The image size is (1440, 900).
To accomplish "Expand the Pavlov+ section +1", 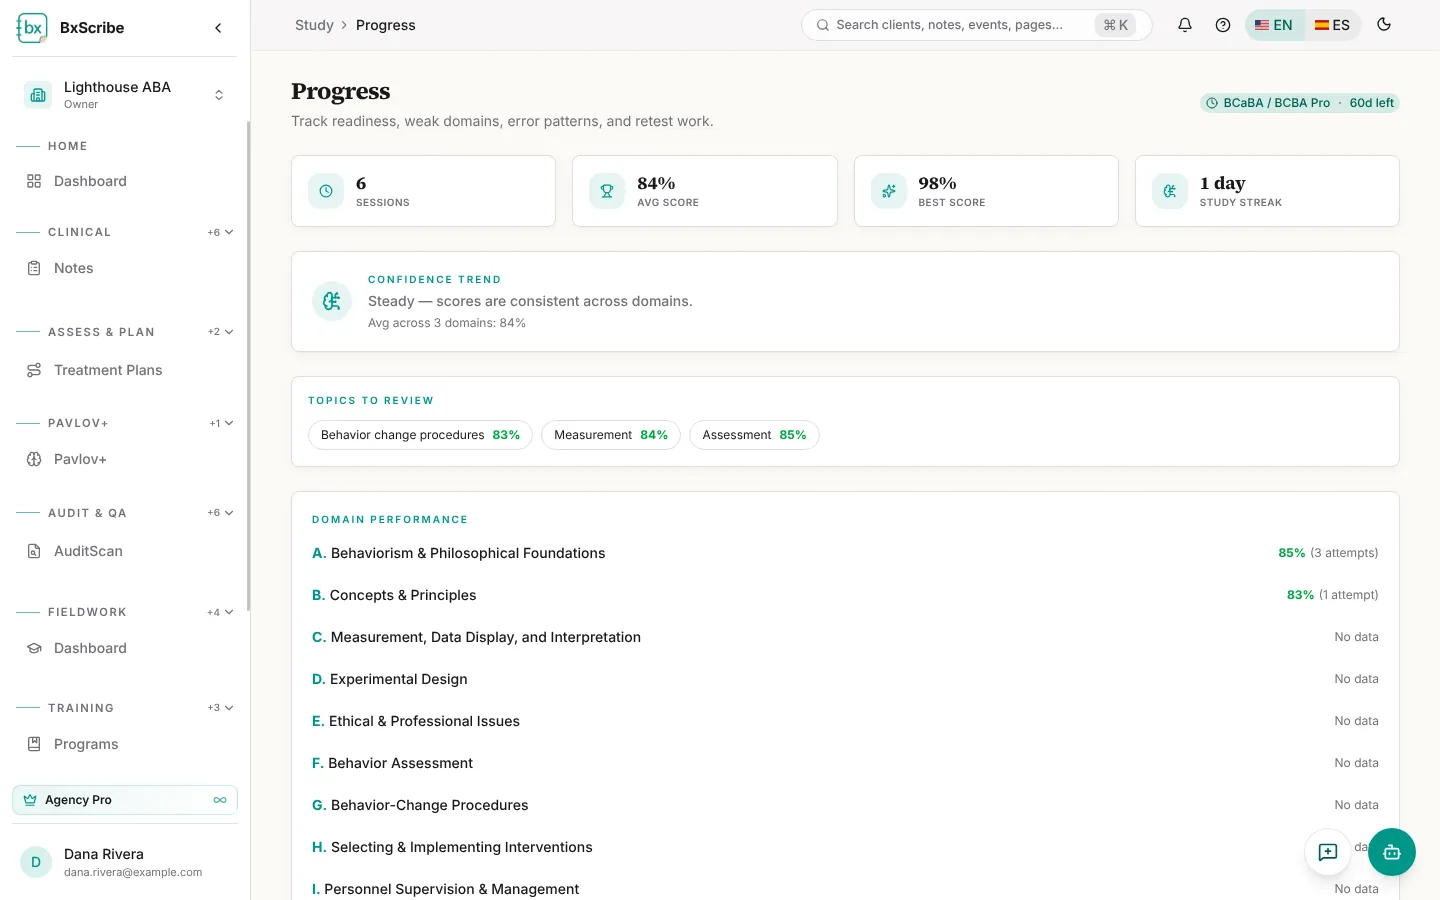I will pos(221,423).
